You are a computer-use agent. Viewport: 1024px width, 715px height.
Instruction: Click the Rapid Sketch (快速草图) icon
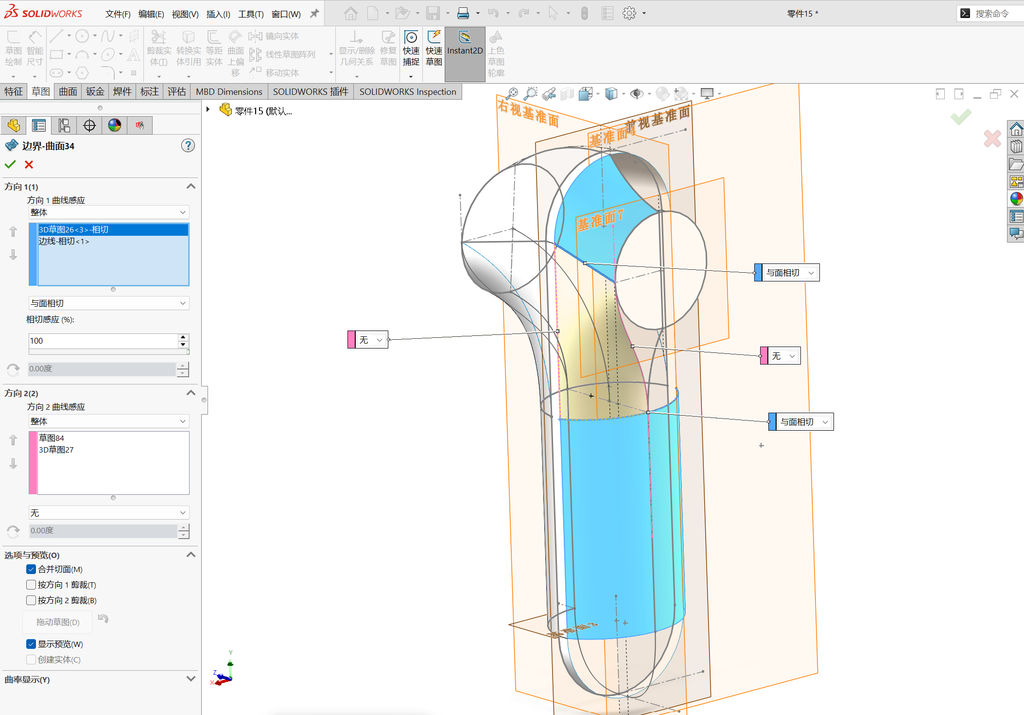point(434,48)
